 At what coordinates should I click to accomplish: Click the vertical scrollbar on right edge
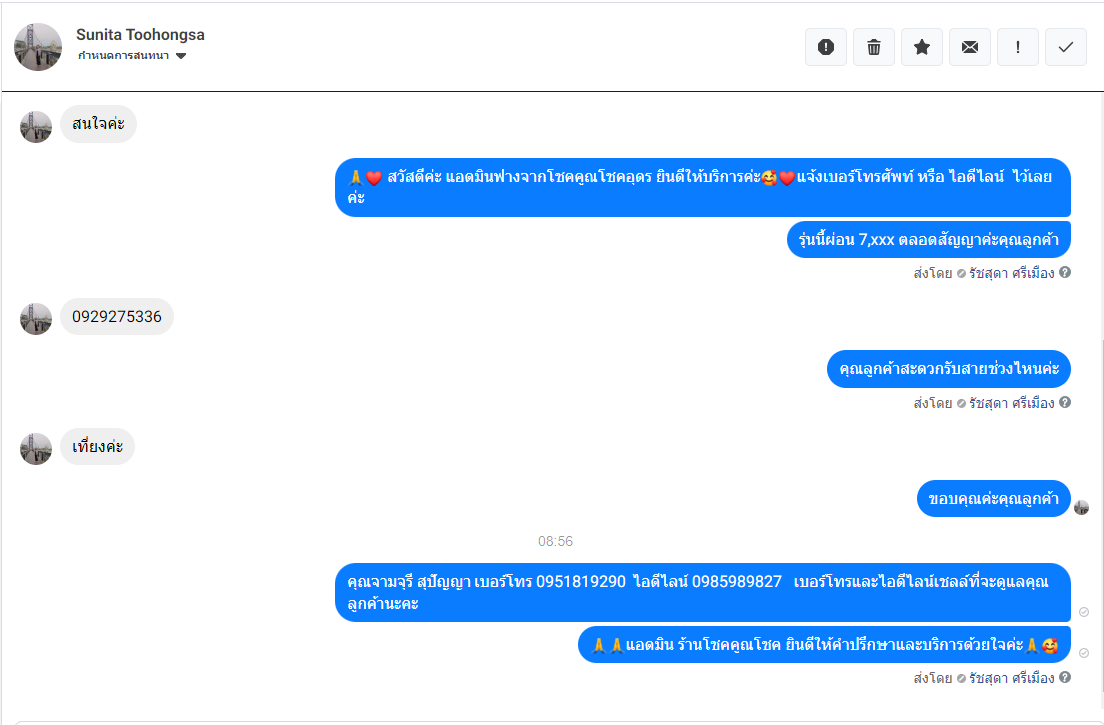point(1100,531)
